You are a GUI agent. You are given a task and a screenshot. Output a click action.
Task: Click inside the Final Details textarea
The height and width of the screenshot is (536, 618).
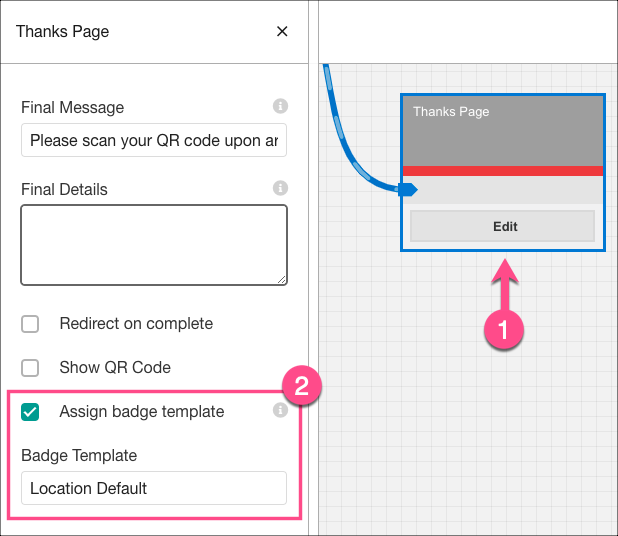[x=154, y=245]
